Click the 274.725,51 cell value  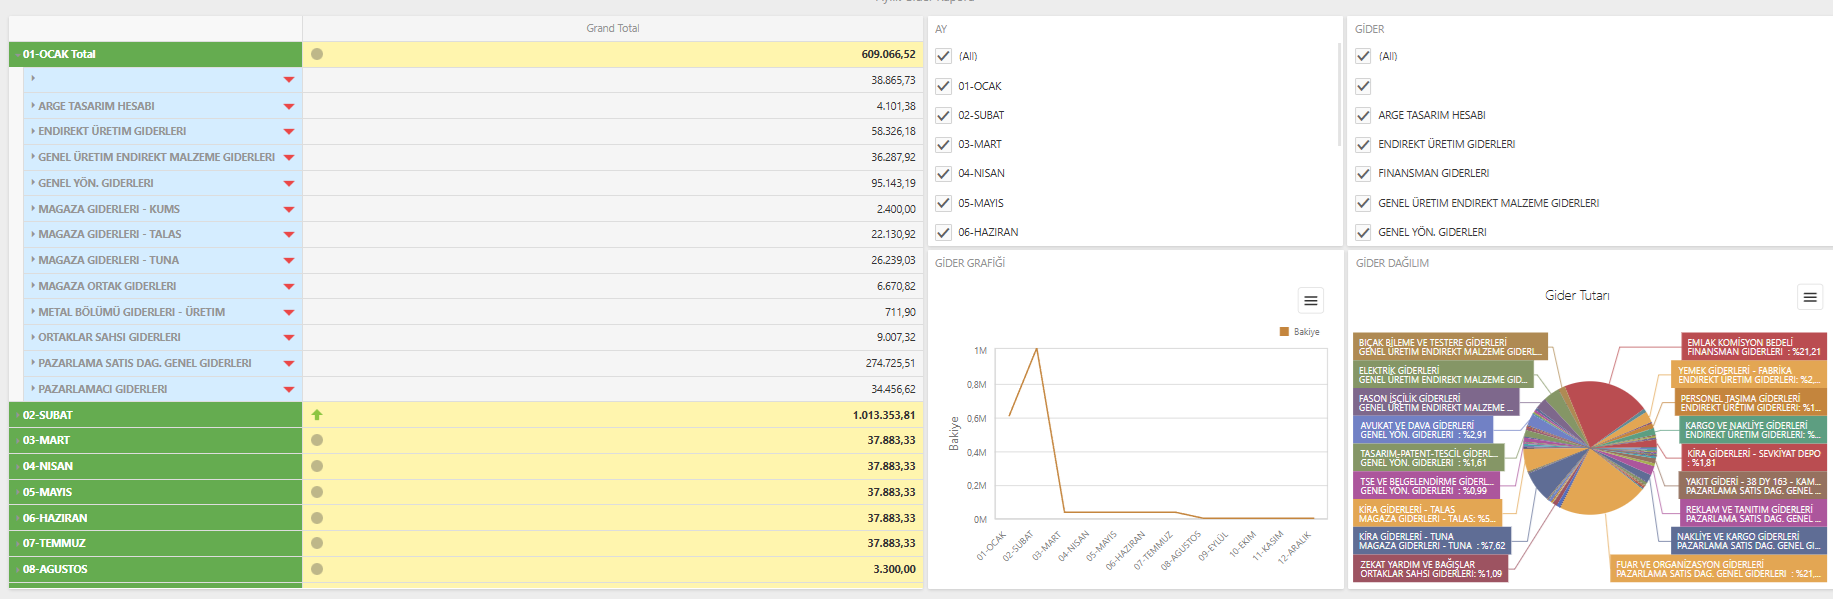click(x=890, y=363)
